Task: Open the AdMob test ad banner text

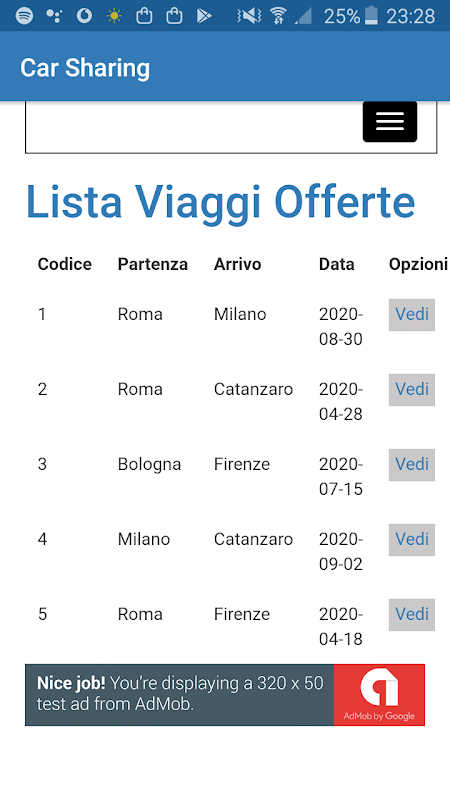Action: click(x=180, y=694)
